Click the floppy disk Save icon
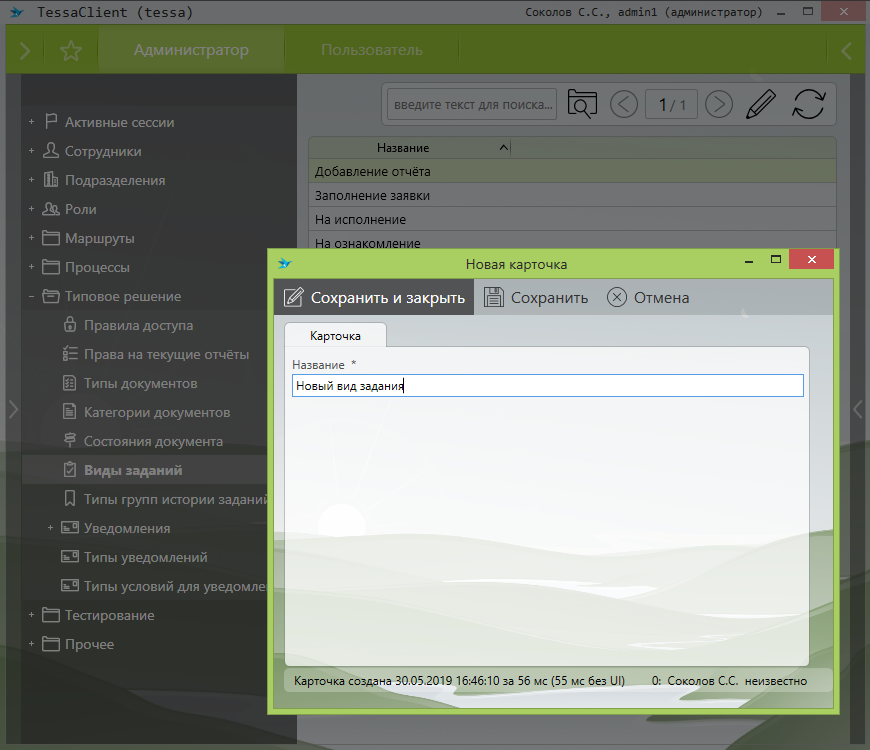870x750 pixels. tap(493, 297)
